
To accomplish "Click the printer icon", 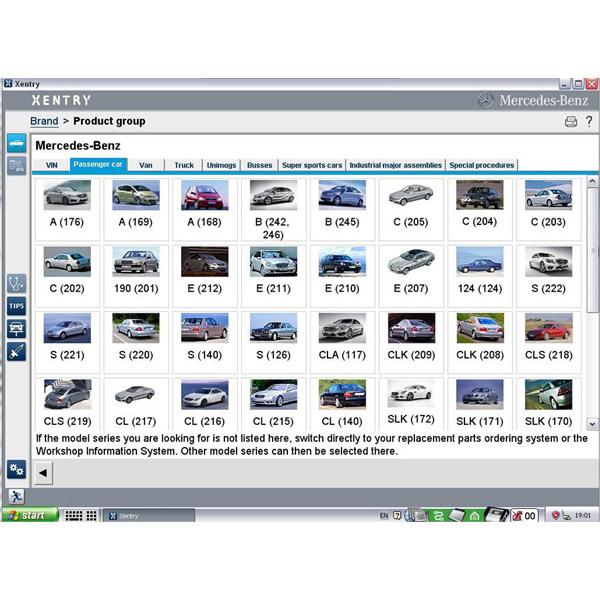I will [571, 122].
